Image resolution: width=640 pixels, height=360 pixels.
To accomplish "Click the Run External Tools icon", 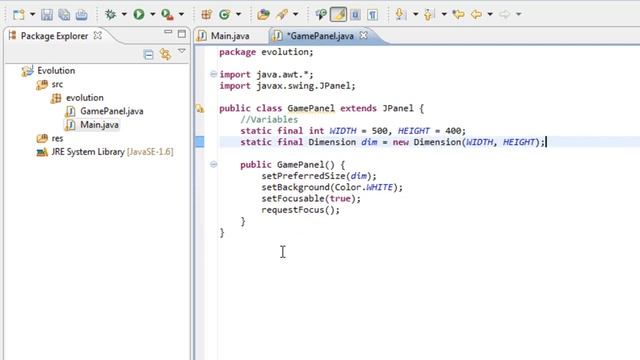I will 167,15.
